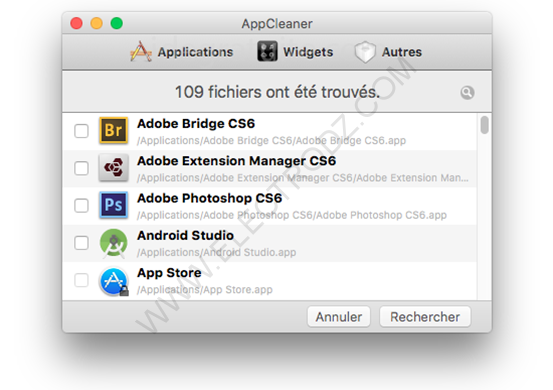Click the Autres shield icon
Image resolution: width=553 pixels, height=390 pixels.
(365, 52)
